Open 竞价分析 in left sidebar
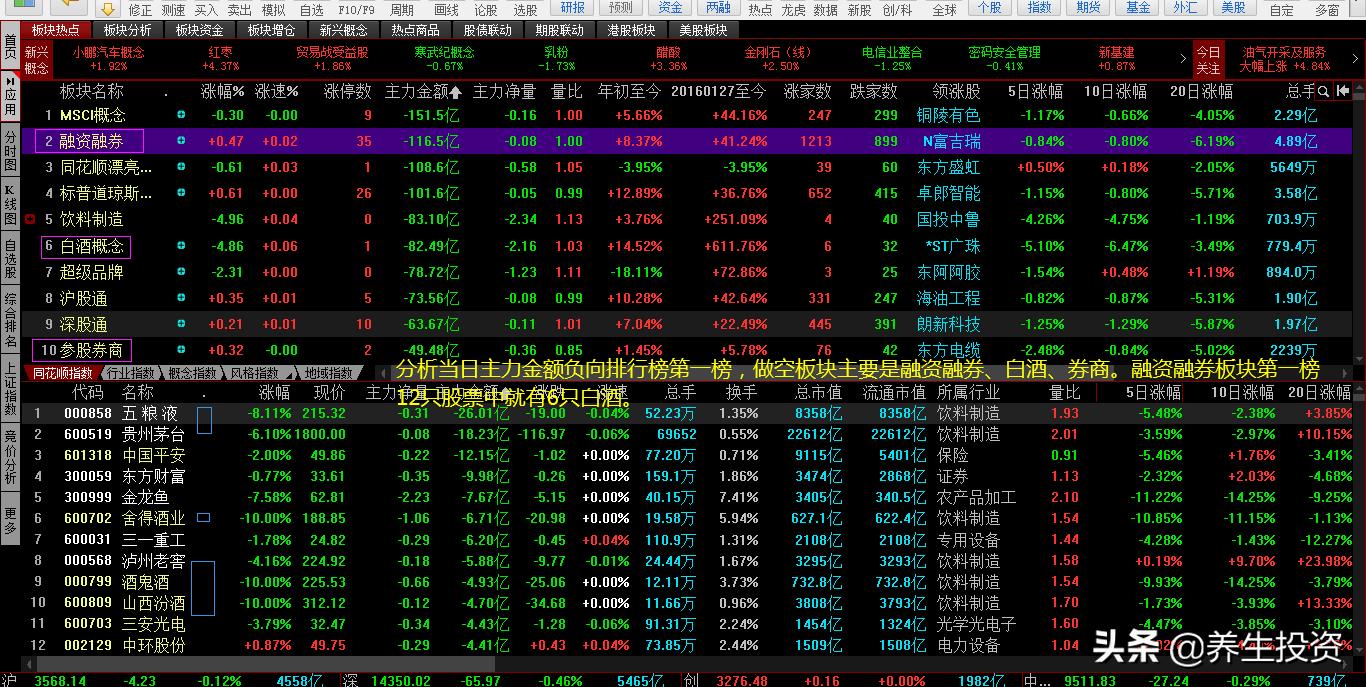This screenshot has height=687, width=1366. pos(10,456)
